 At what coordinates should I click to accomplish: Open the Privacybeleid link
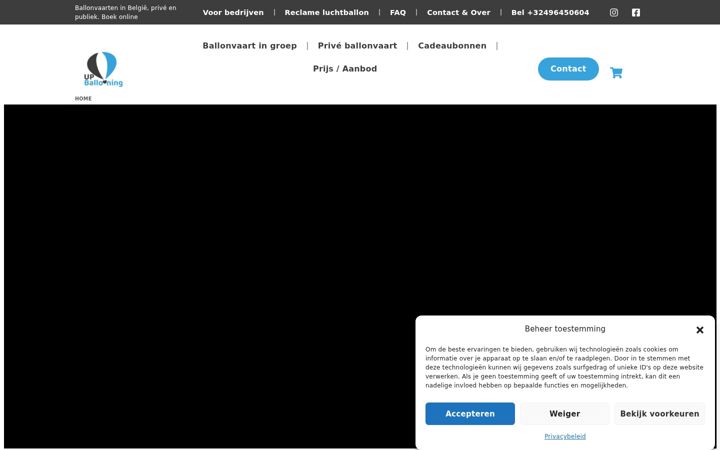tap(565, 436)
